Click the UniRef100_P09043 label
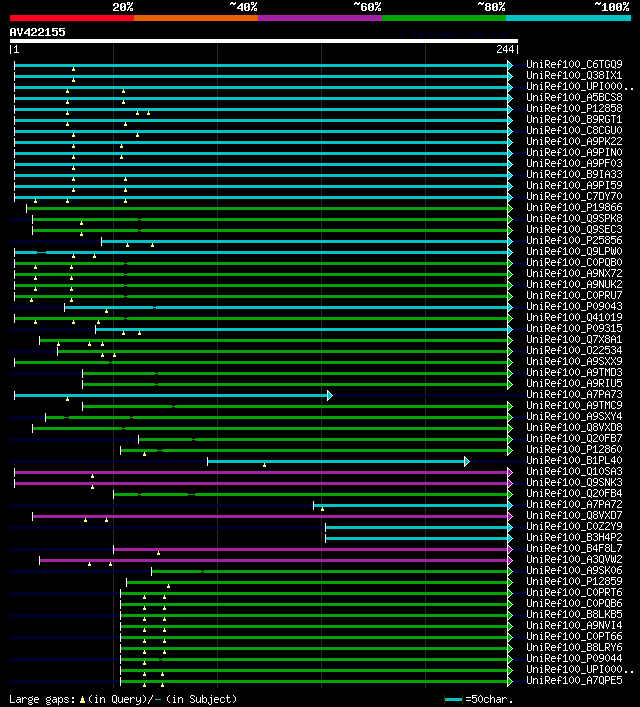Image resolution: width=640 pixels, height=707 pixels. coord(574,306)
